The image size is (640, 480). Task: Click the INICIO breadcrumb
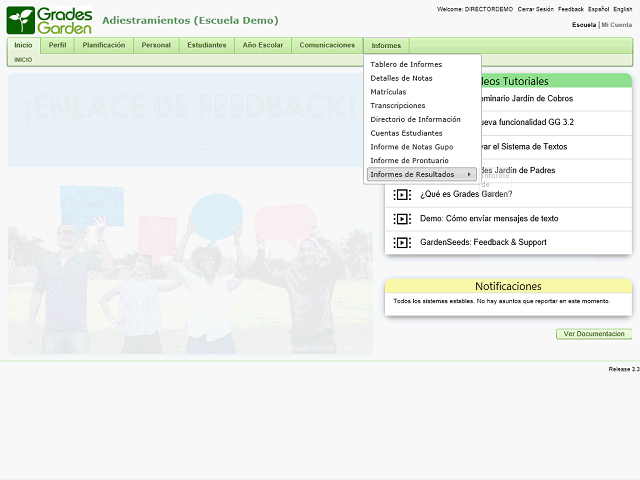(x=23, y=60)
